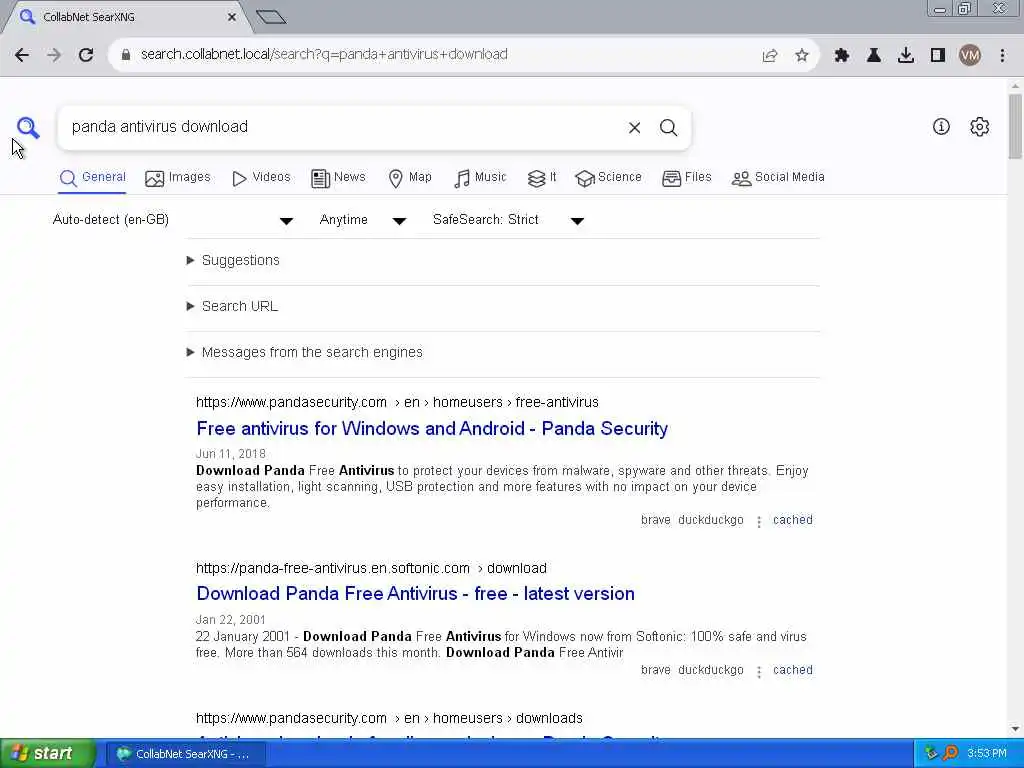1024x768 pixels.
Task: Switch to Files tab
Action: [x=686, y=178]
